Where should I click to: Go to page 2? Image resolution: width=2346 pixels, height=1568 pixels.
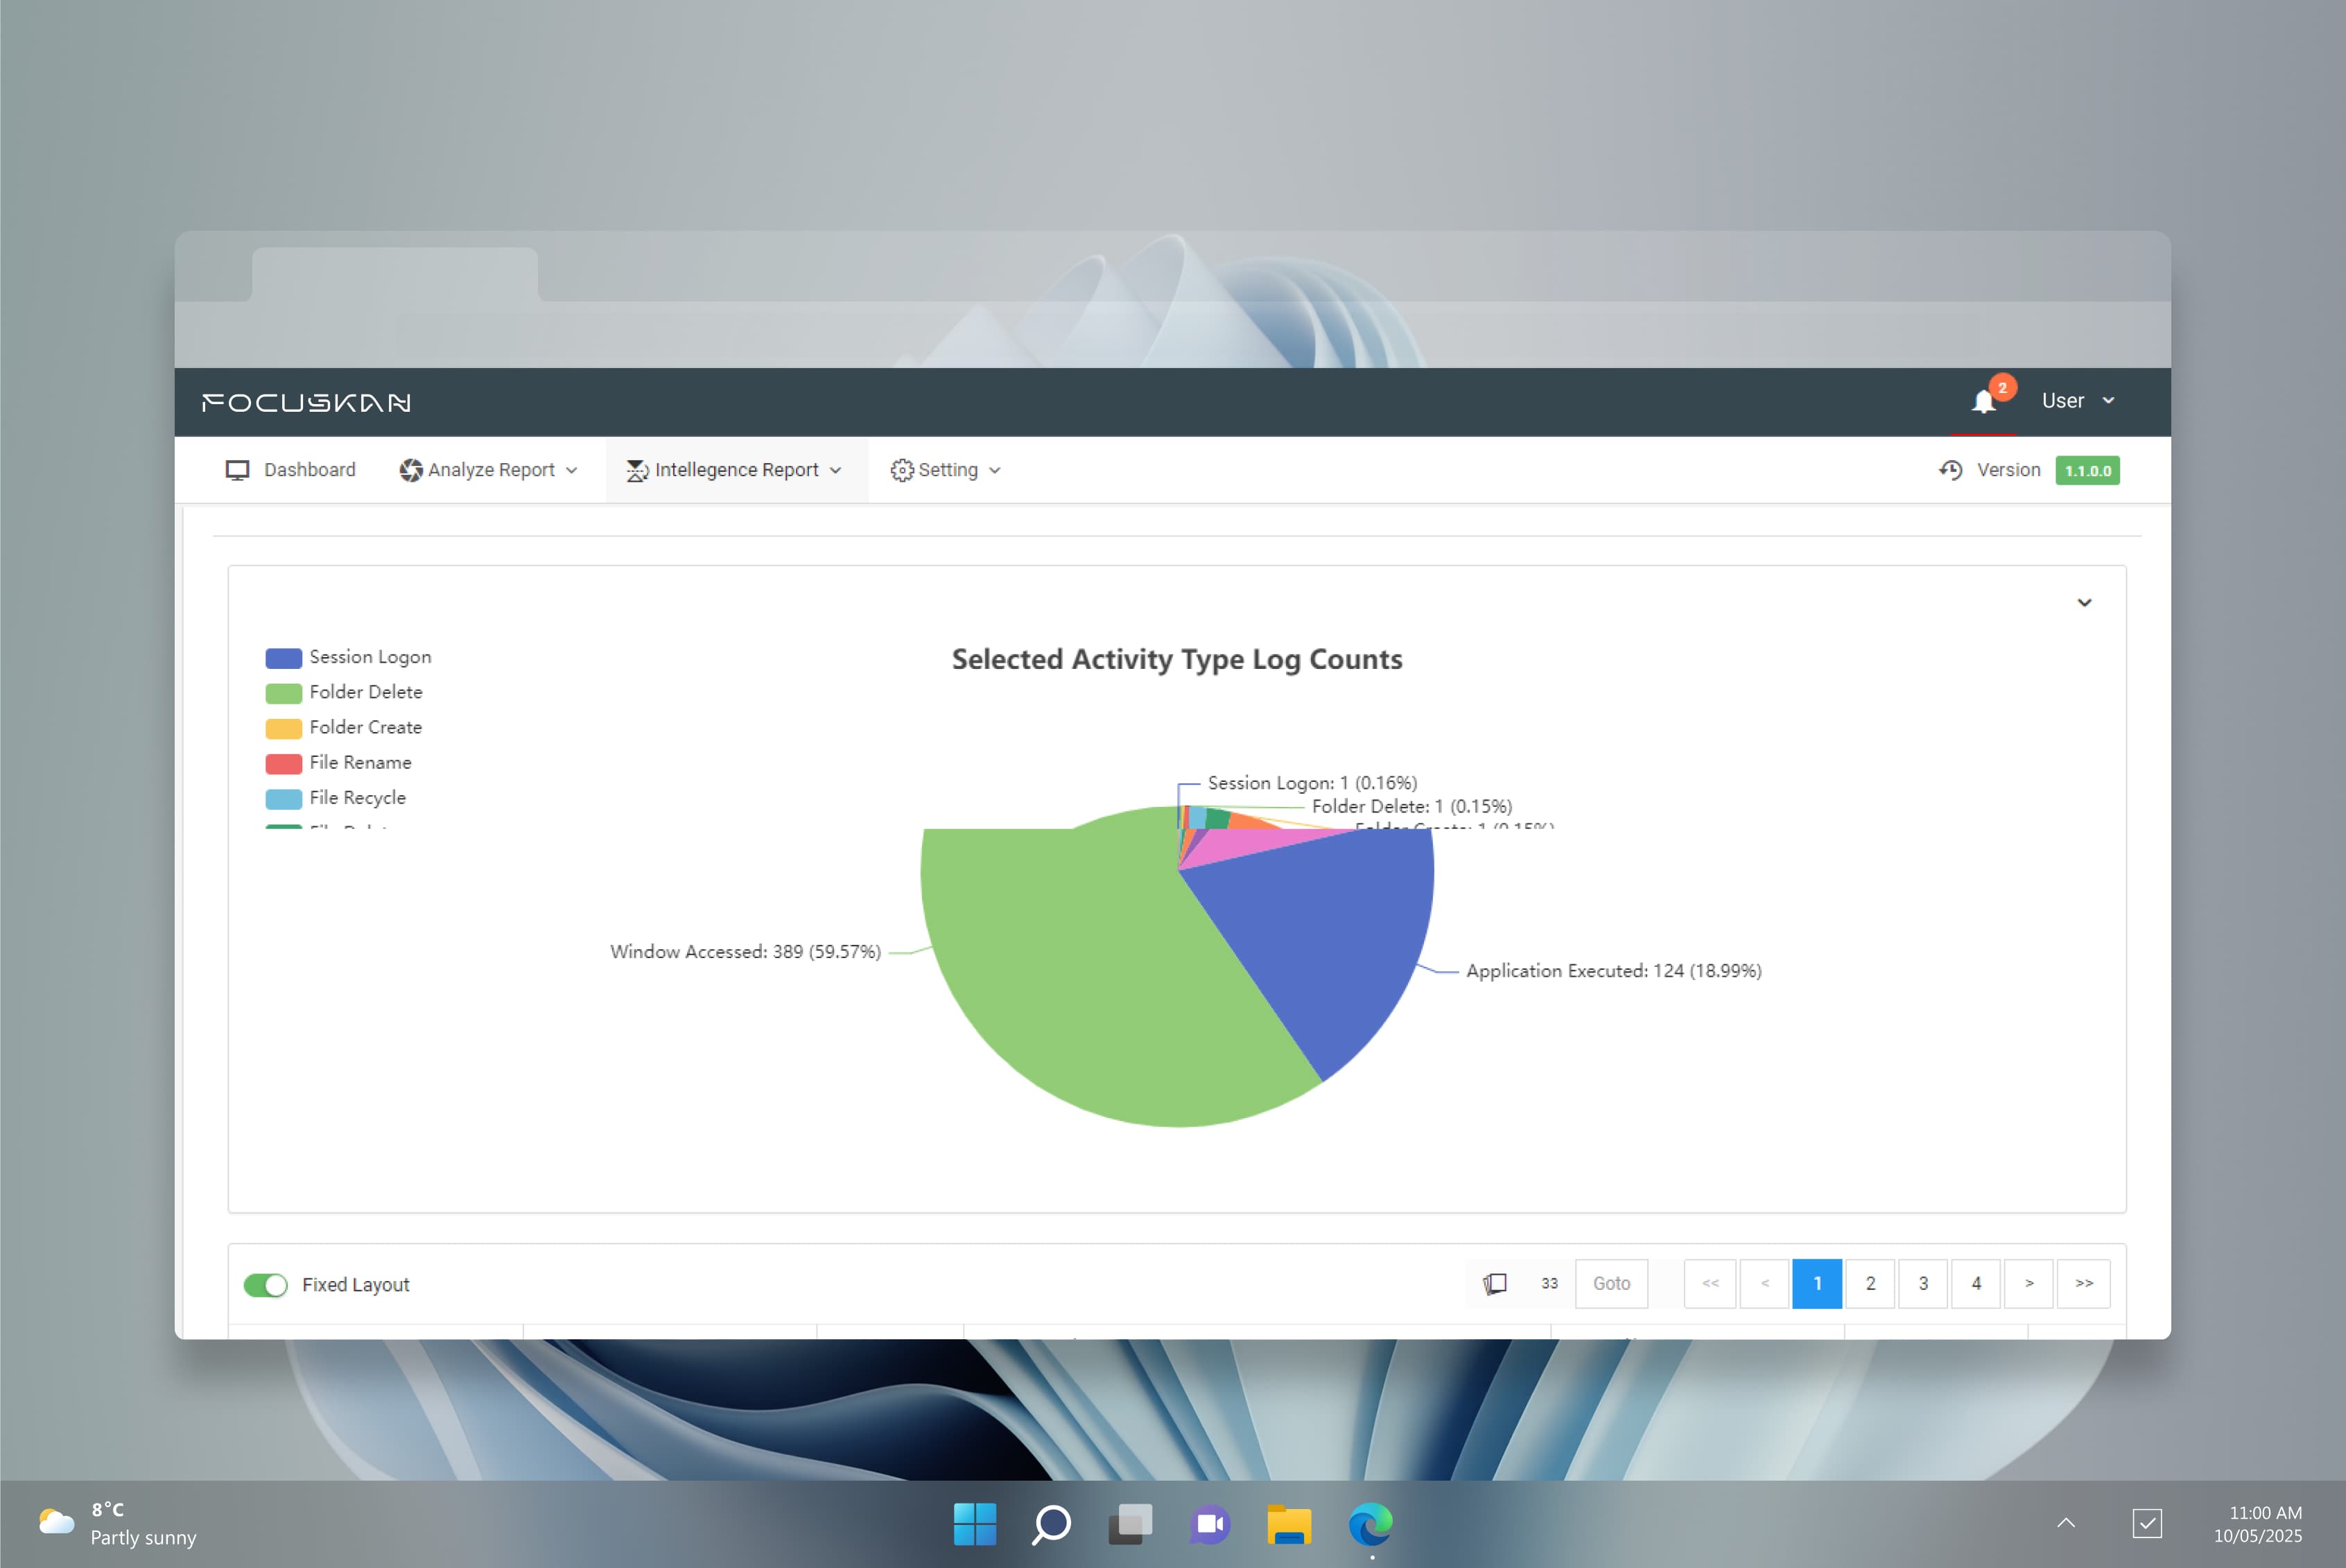(x=1870, y=1283)
